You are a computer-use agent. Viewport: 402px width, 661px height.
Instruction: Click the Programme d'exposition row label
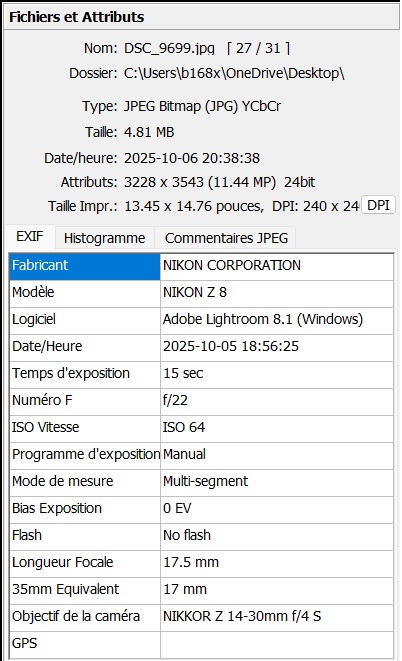point(85,454)
